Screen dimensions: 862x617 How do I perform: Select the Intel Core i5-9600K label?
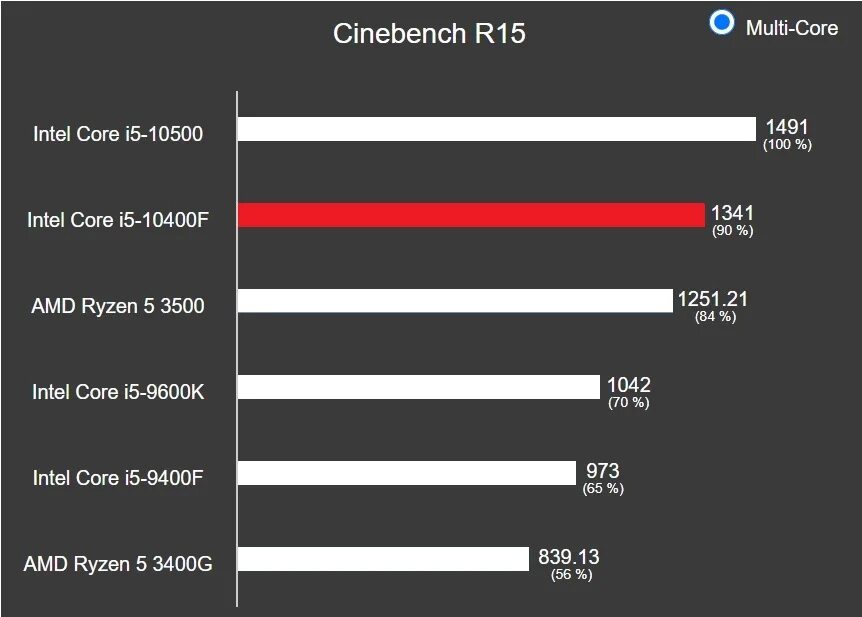(118, 392)
